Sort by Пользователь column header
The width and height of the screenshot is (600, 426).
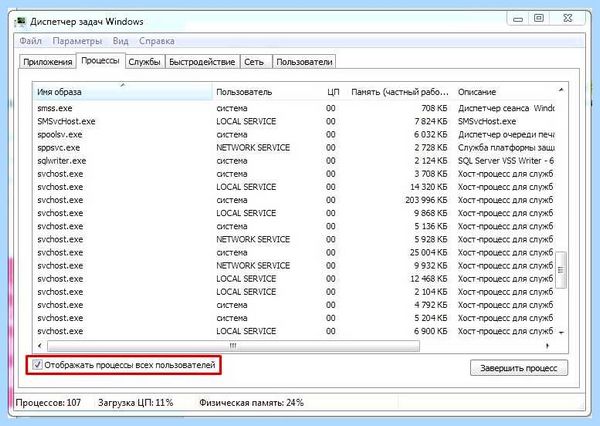click(267, 92)
